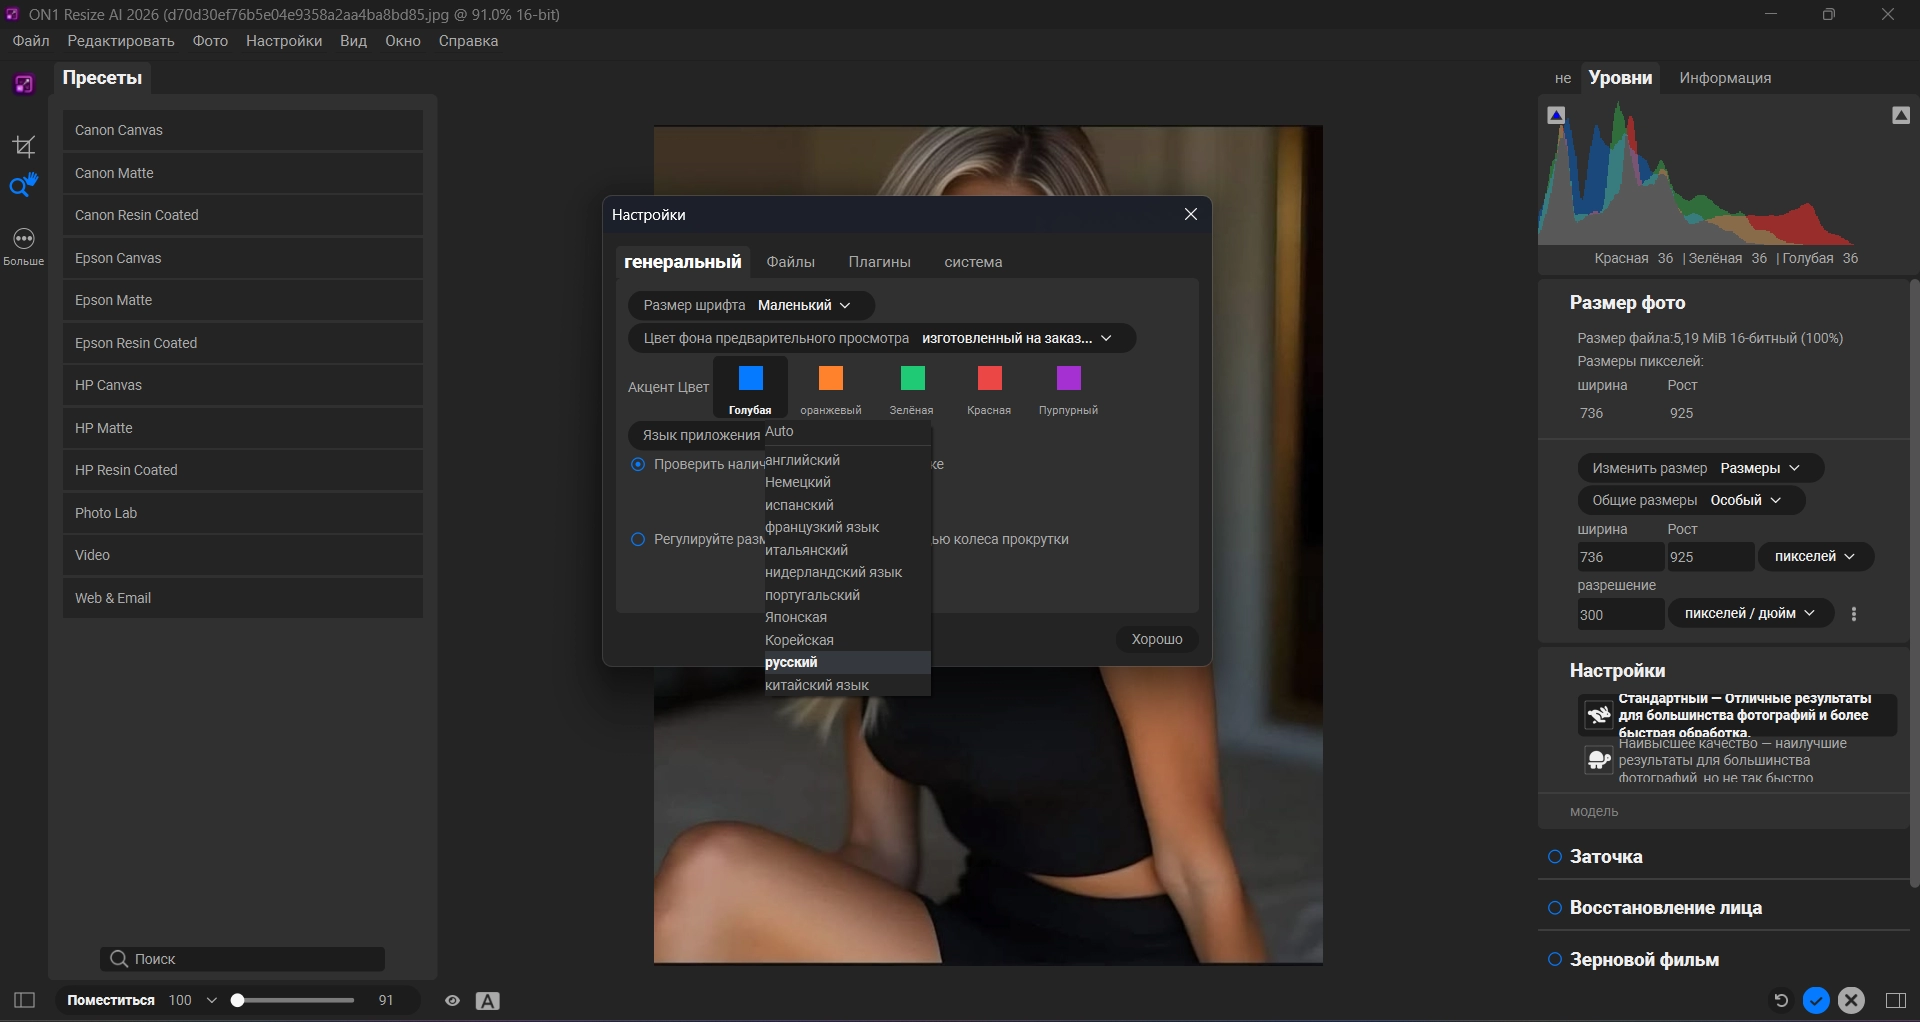Click the reset arrow icon at bottom right
The image size is (1920, 1022).
pos(1780,1000)
